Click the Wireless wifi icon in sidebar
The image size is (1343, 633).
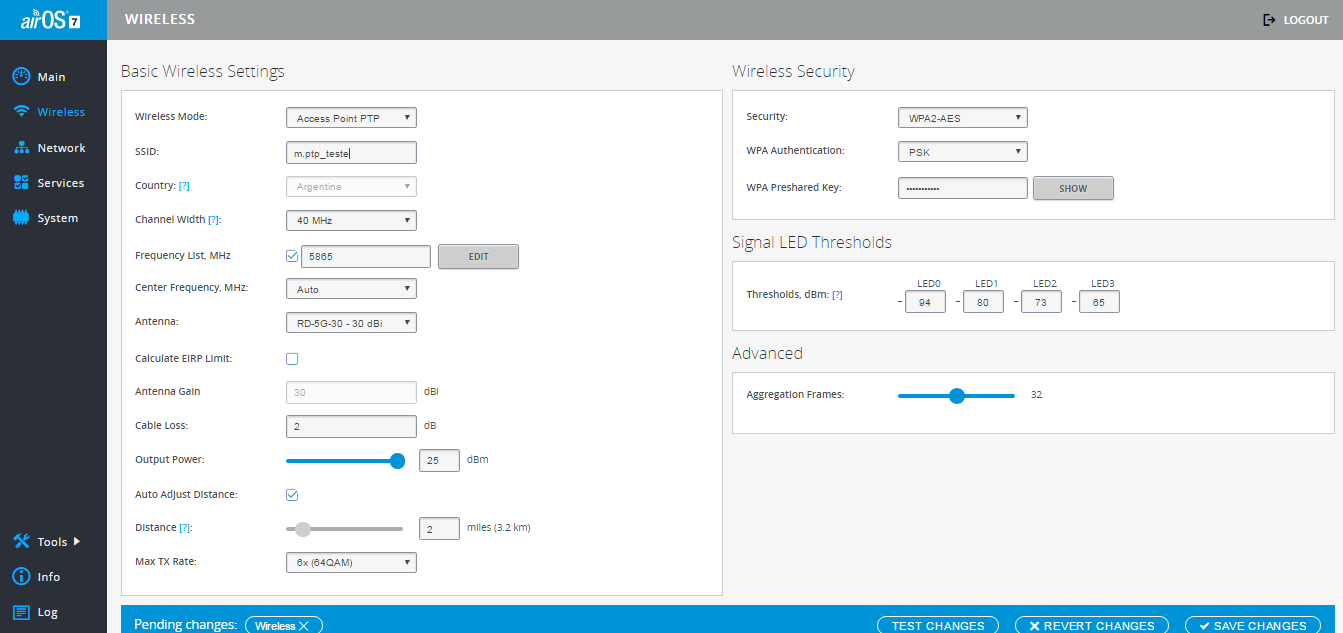pos(21,112)
